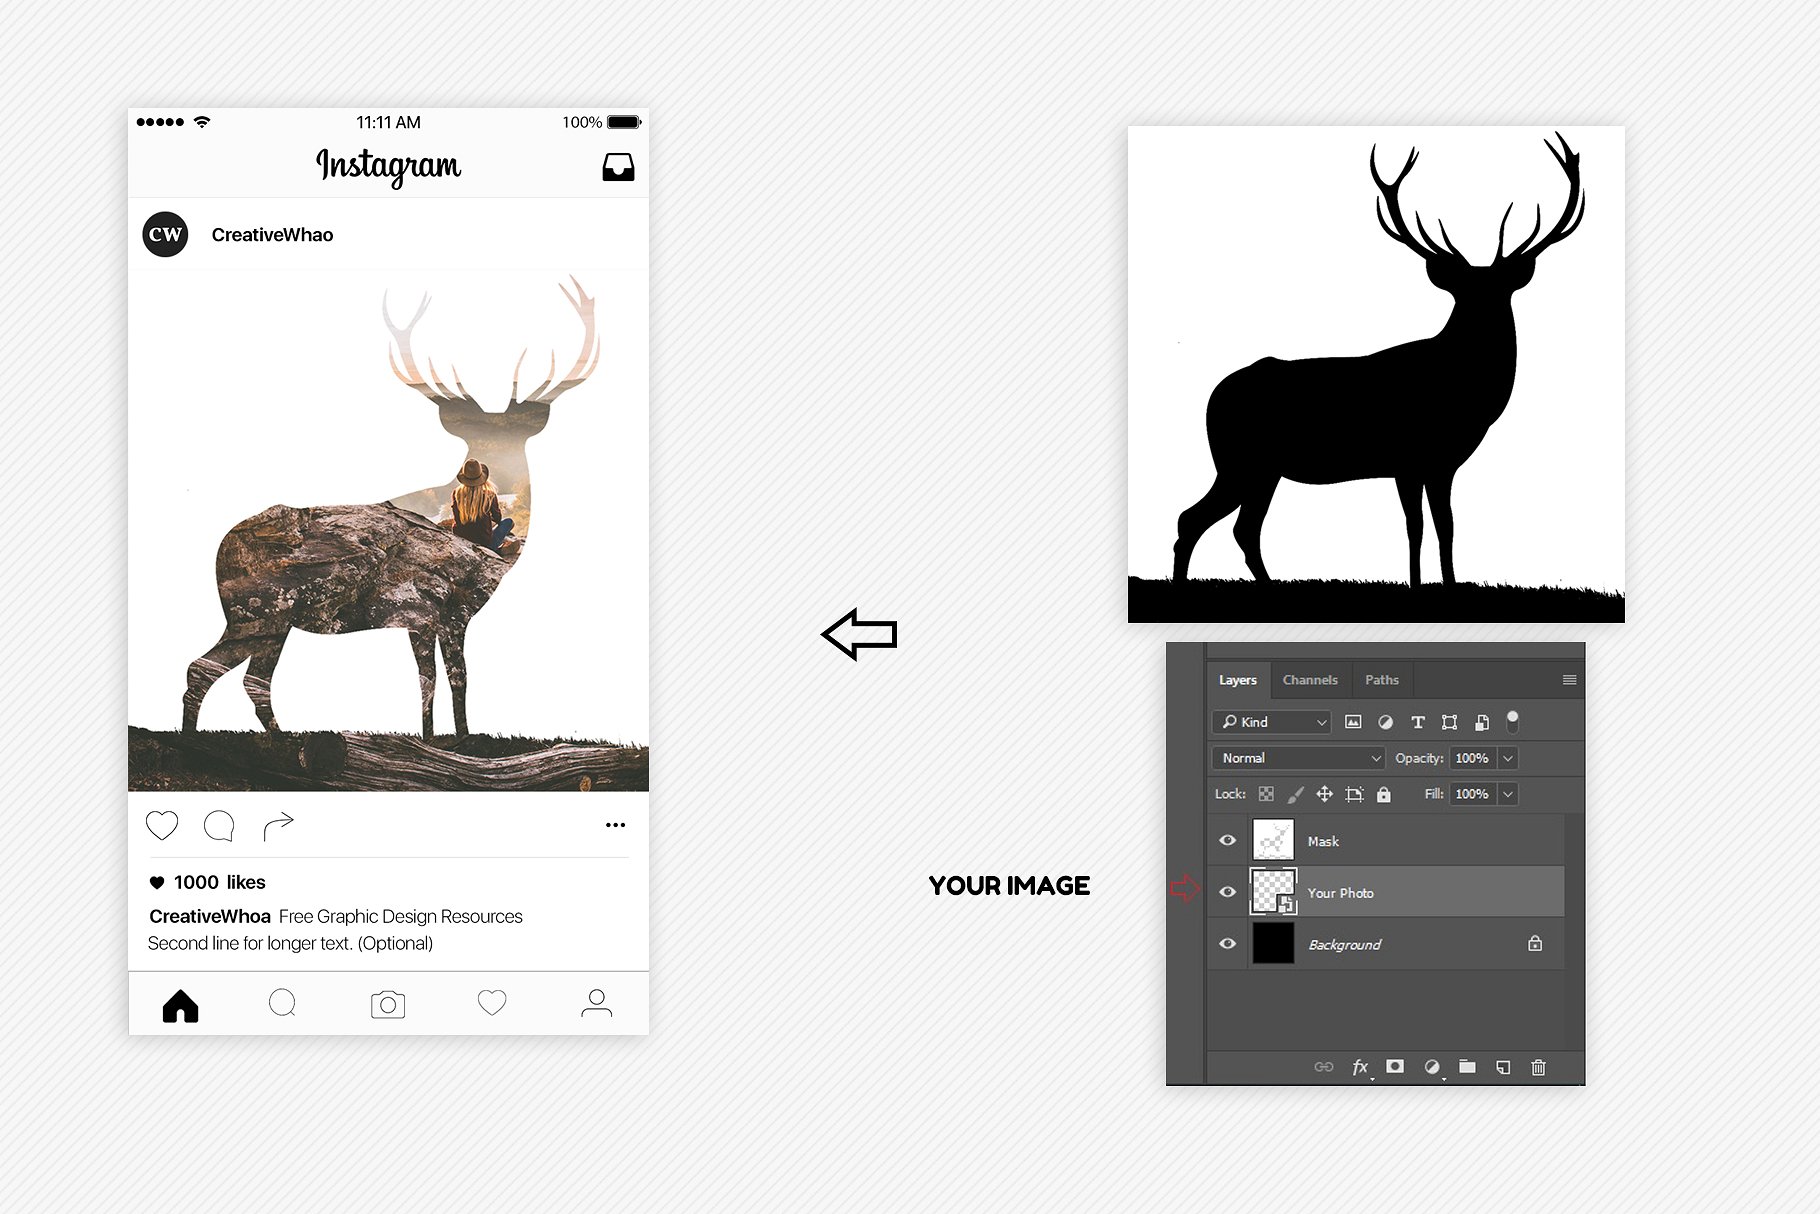Image resolution: width=1820 pixels, height=1214 pixels.
Task: Switch to the Channels tab
Action: [x=1310, y=679]
